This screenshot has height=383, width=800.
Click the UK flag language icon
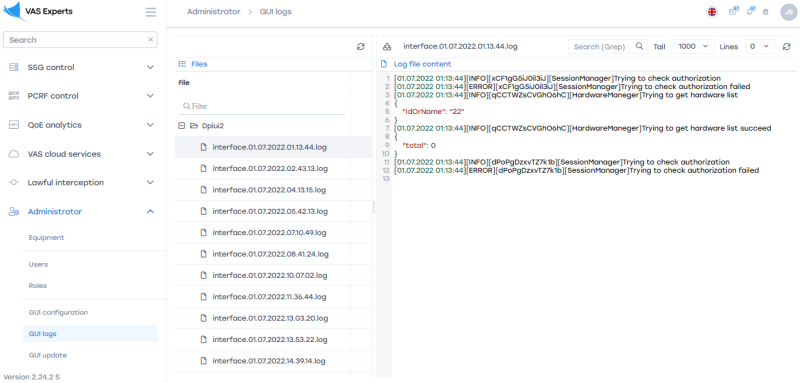712,12
